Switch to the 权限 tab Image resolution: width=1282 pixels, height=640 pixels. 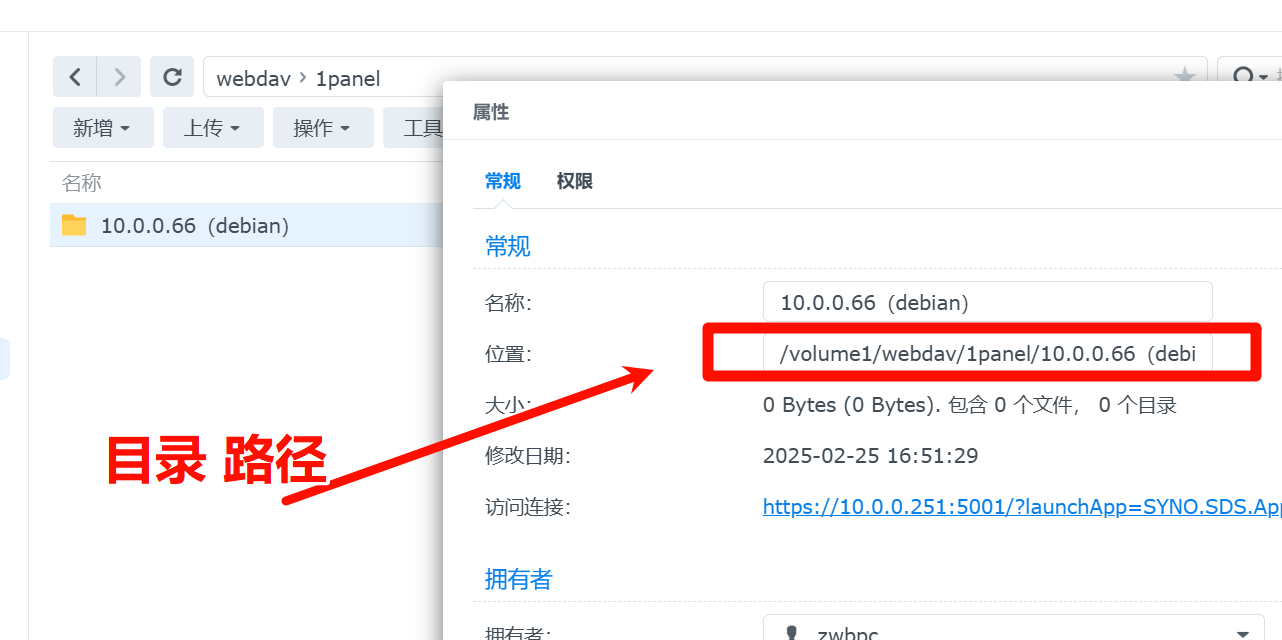tap(575, 181)
